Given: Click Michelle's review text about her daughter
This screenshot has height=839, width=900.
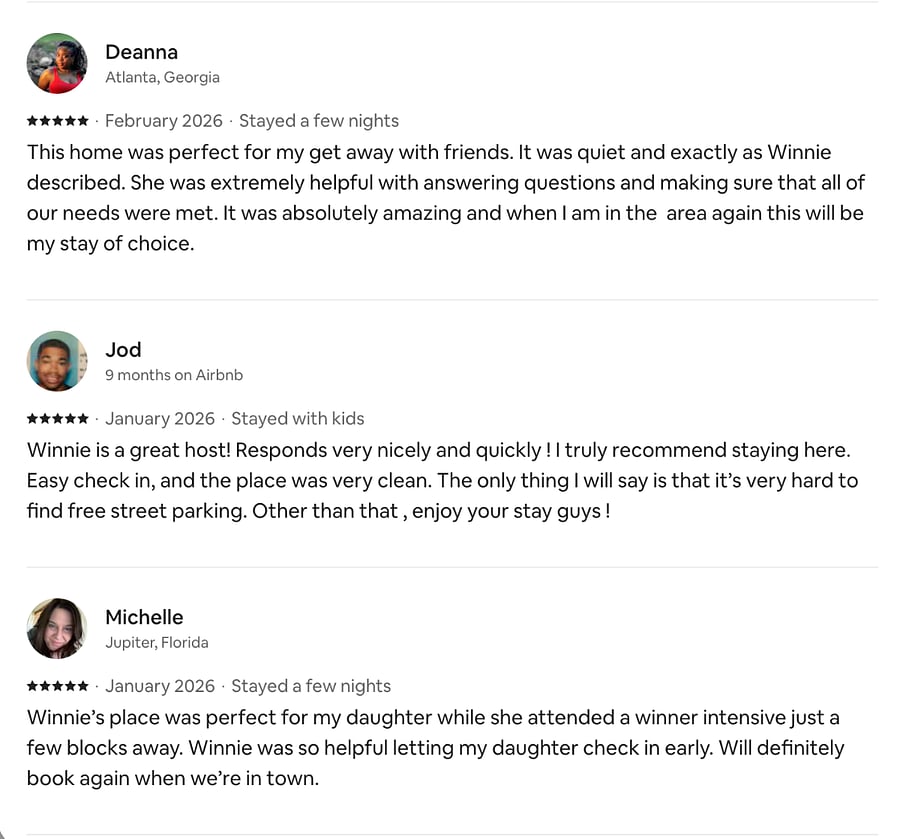Looking at the screenshot, I should tap(435, 748).
